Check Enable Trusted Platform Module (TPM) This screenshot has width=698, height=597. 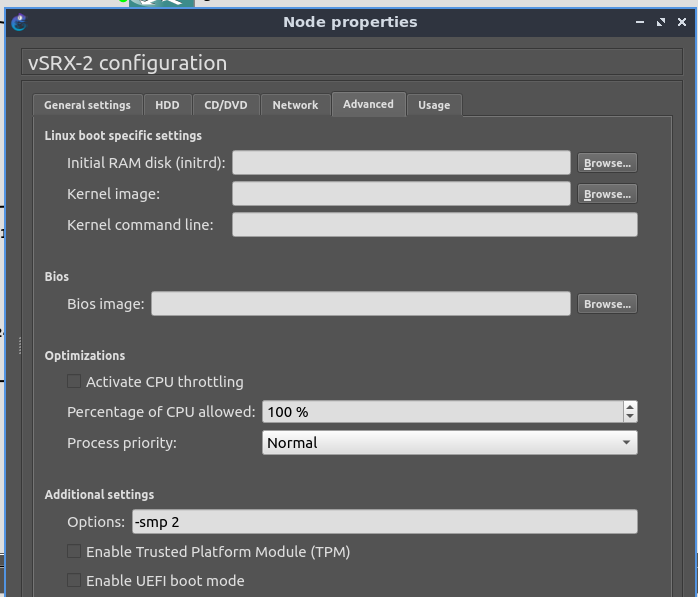[74, 551]
